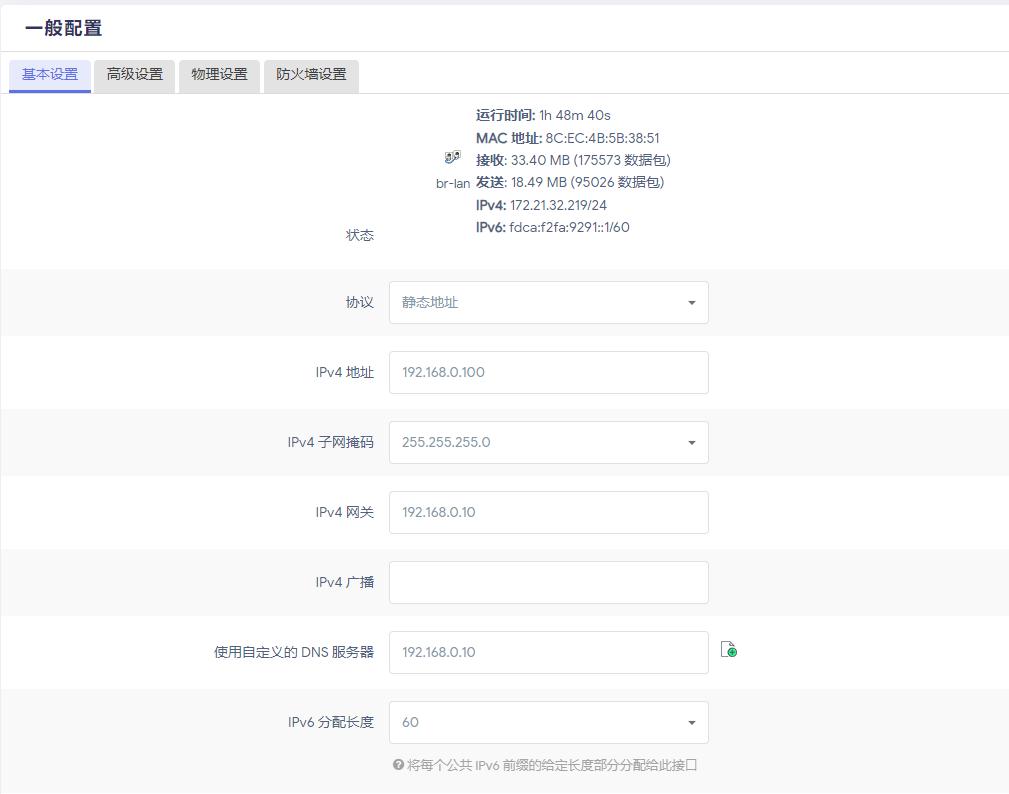Open the 防火墙设置 tab
The image size is (1009, 794).
(x=311, y=75)
